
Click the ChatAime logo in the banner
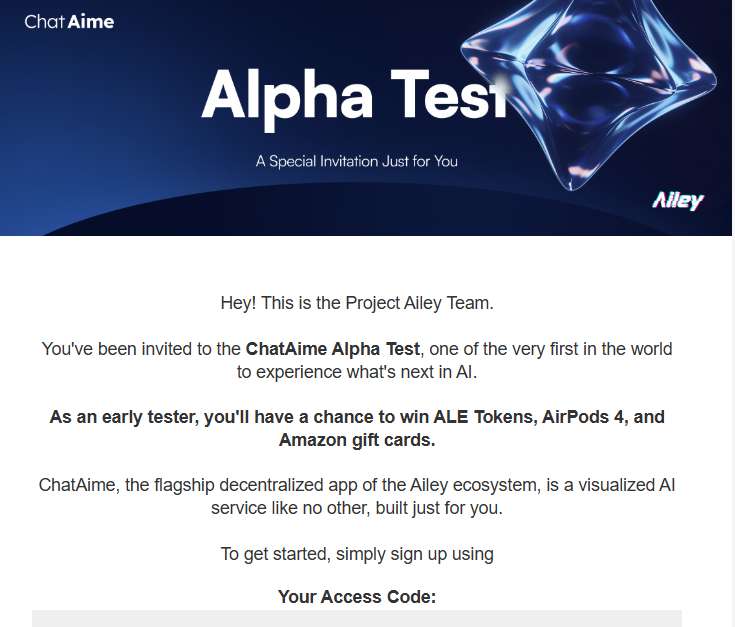(x=69, y=22)
